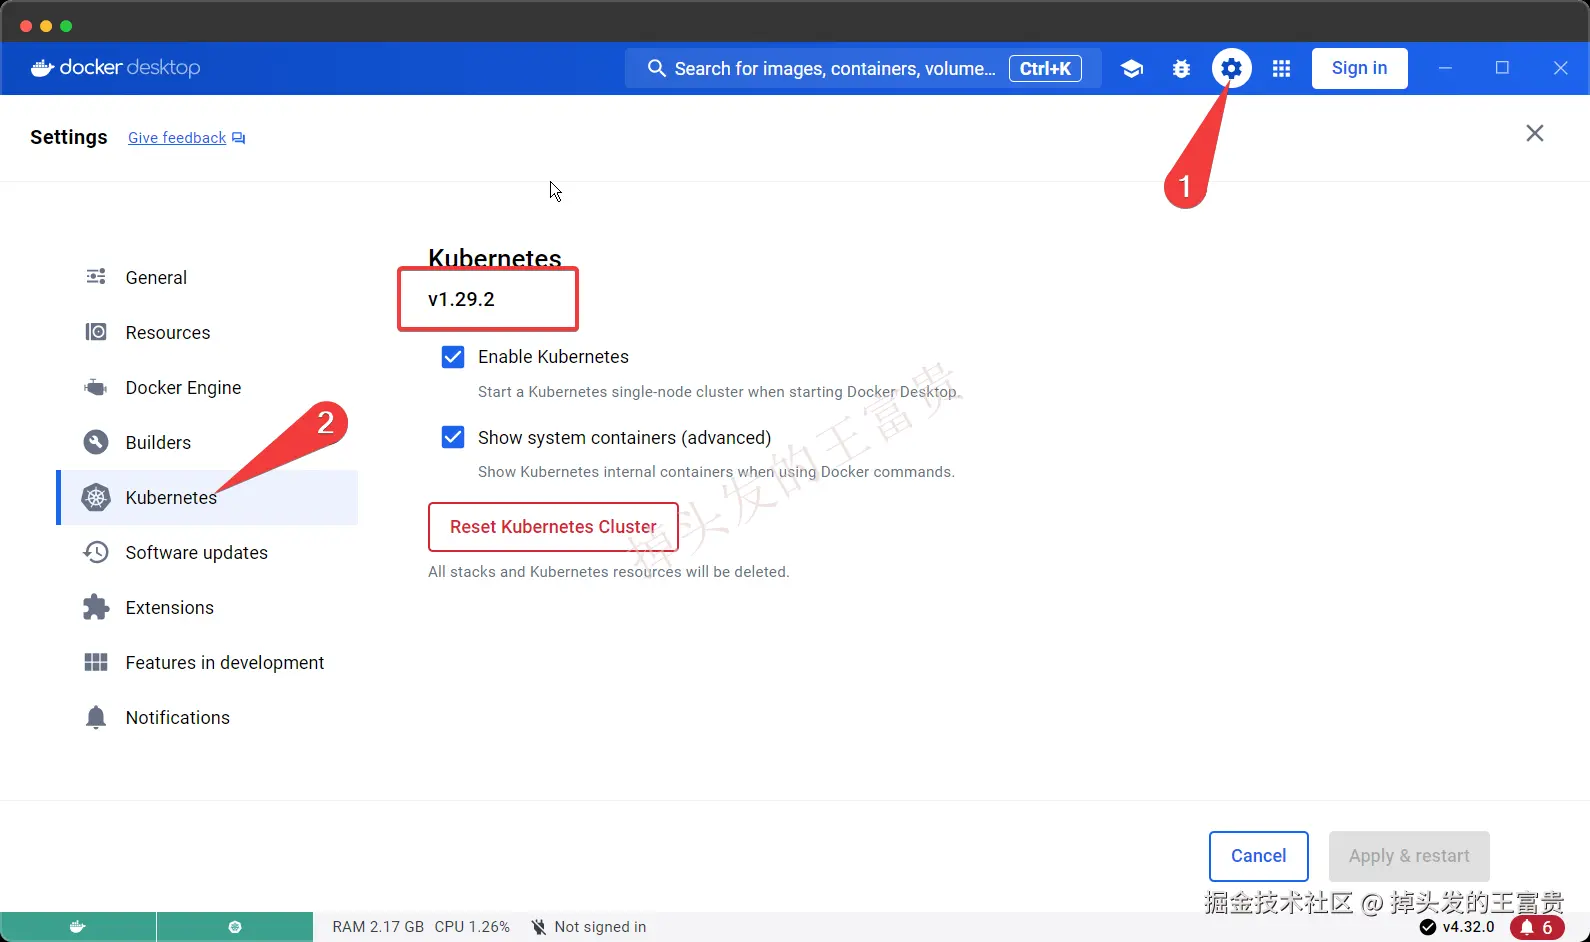Click the v1.29.2 Kubernetes version text

(x=461, y=299)
